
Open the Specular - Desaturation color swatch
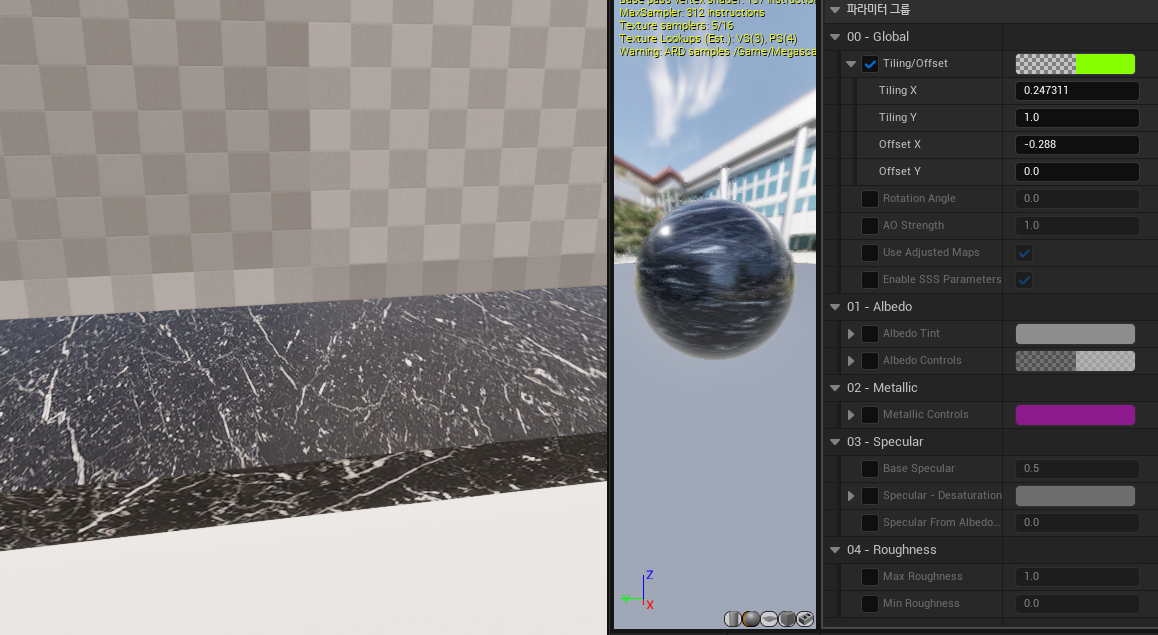1075,495
